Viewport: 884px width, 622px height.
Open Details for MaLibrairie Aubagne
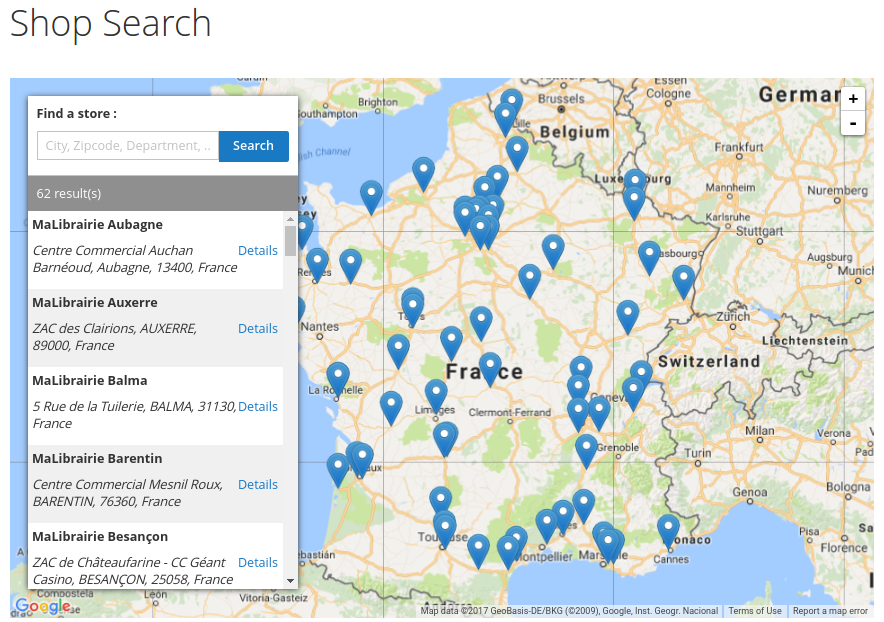click(x=258, y=250)
